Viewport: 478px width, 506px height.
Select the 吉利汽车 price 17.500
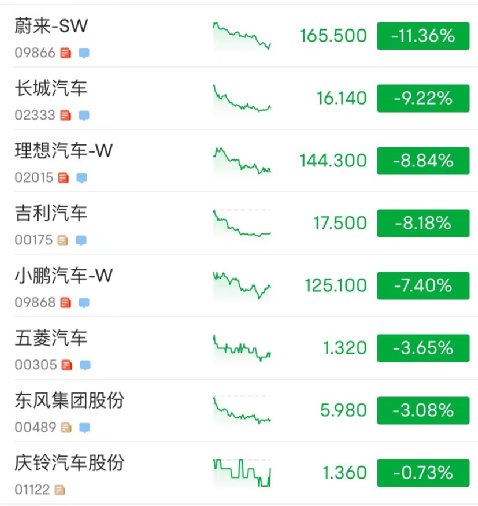point(340,223)
